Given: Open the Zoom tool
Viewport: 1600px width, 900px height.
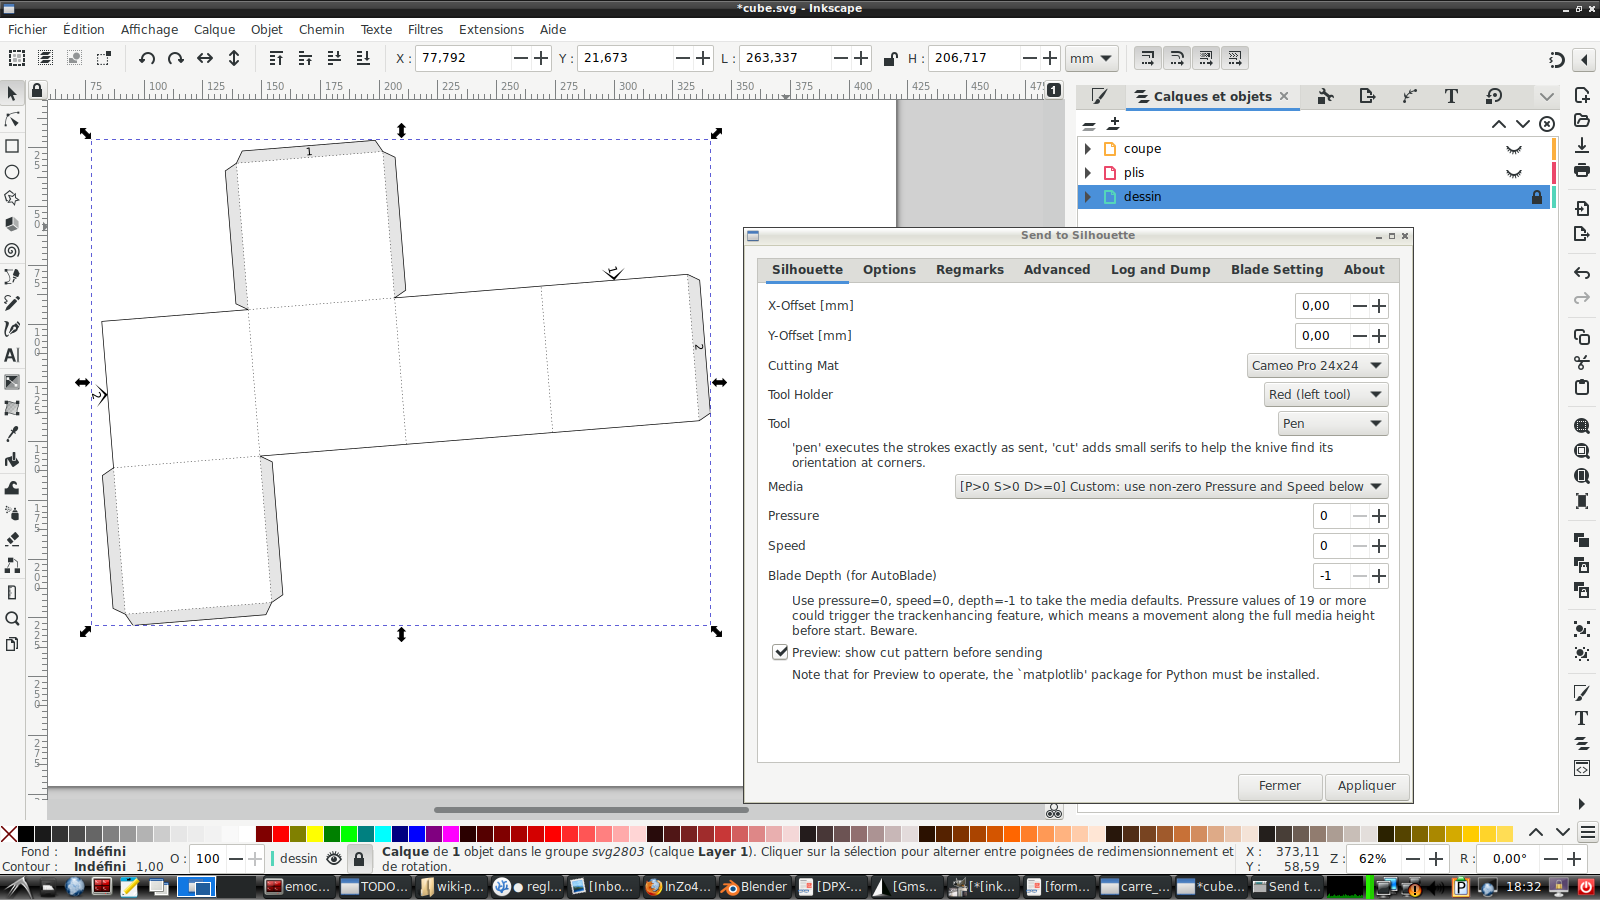Looking at the screenshot, I should coord(13,618).
